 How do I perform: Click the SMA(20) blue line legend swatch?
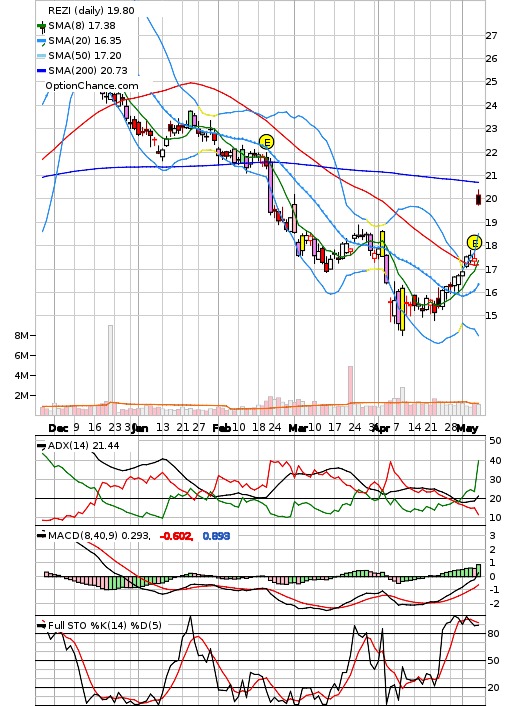(x=42, y=42)
